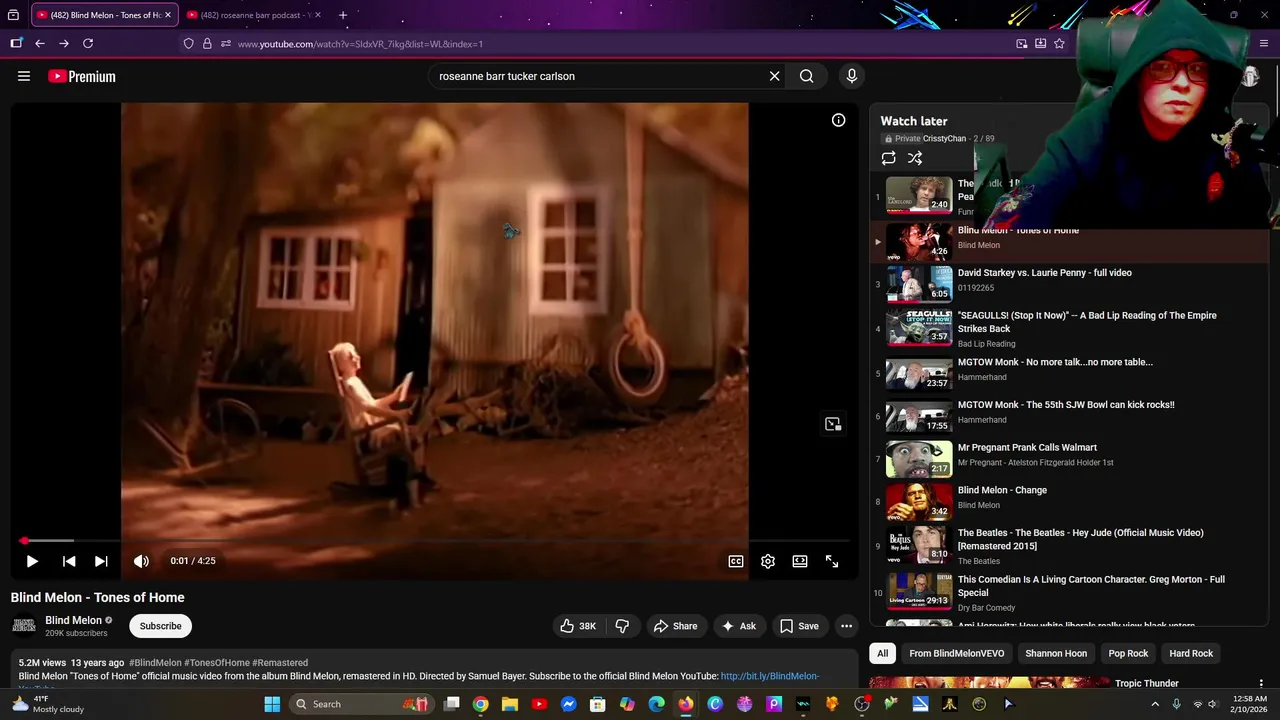This screenshot has width=1280, height=720.
Task: Switch to theater mode view
Action: pyautogui.click(x=800, y=561)
